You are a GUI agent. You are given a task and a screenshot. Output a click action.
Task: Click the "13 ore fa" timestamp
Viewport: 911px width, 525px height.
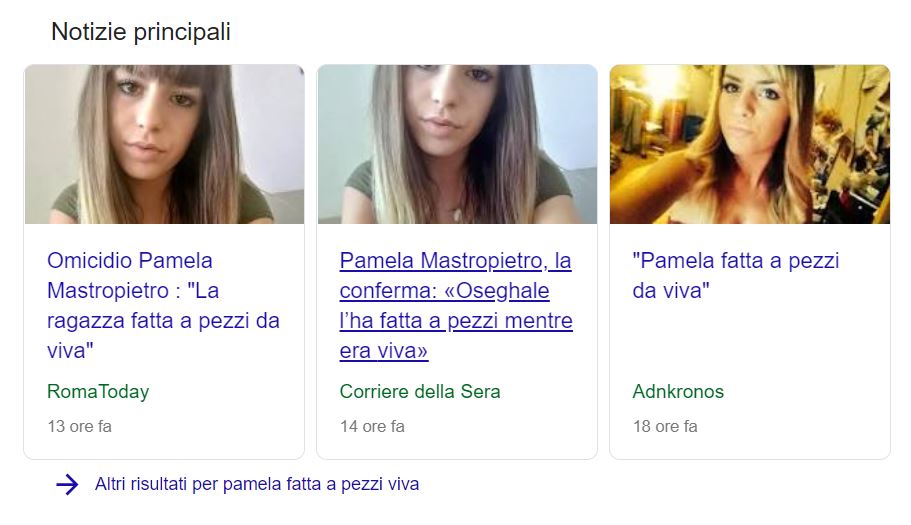click(x=80, y=426)
